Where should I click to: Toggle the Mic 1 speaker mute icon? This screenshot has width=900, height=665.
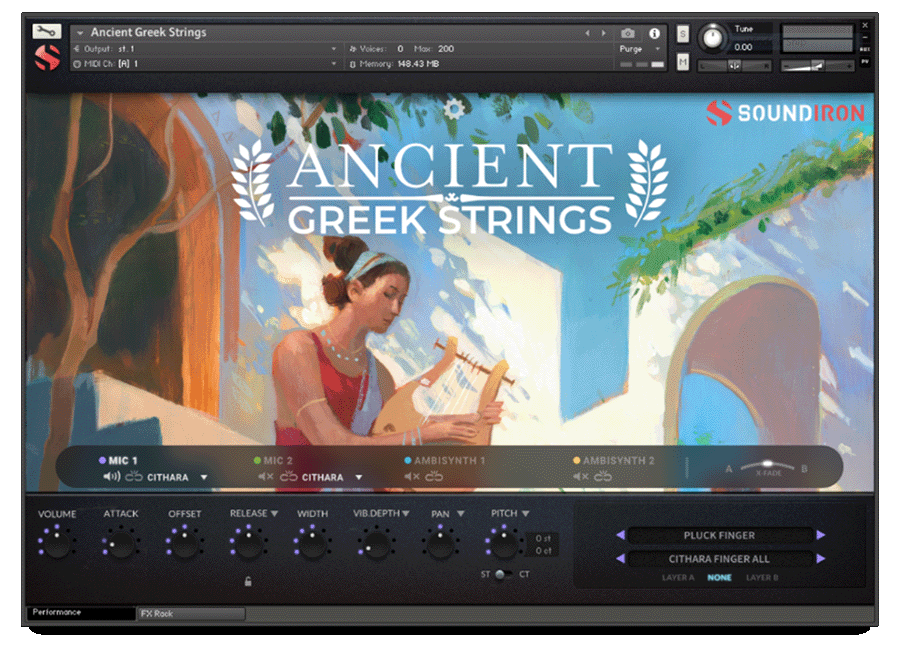pos(111,476)
